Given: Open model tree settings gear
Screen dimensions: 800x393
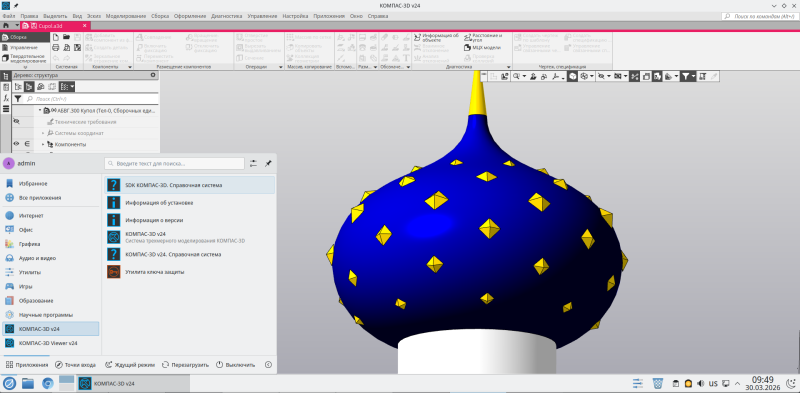Looking at the screenshot, I should tap(153, 75).
